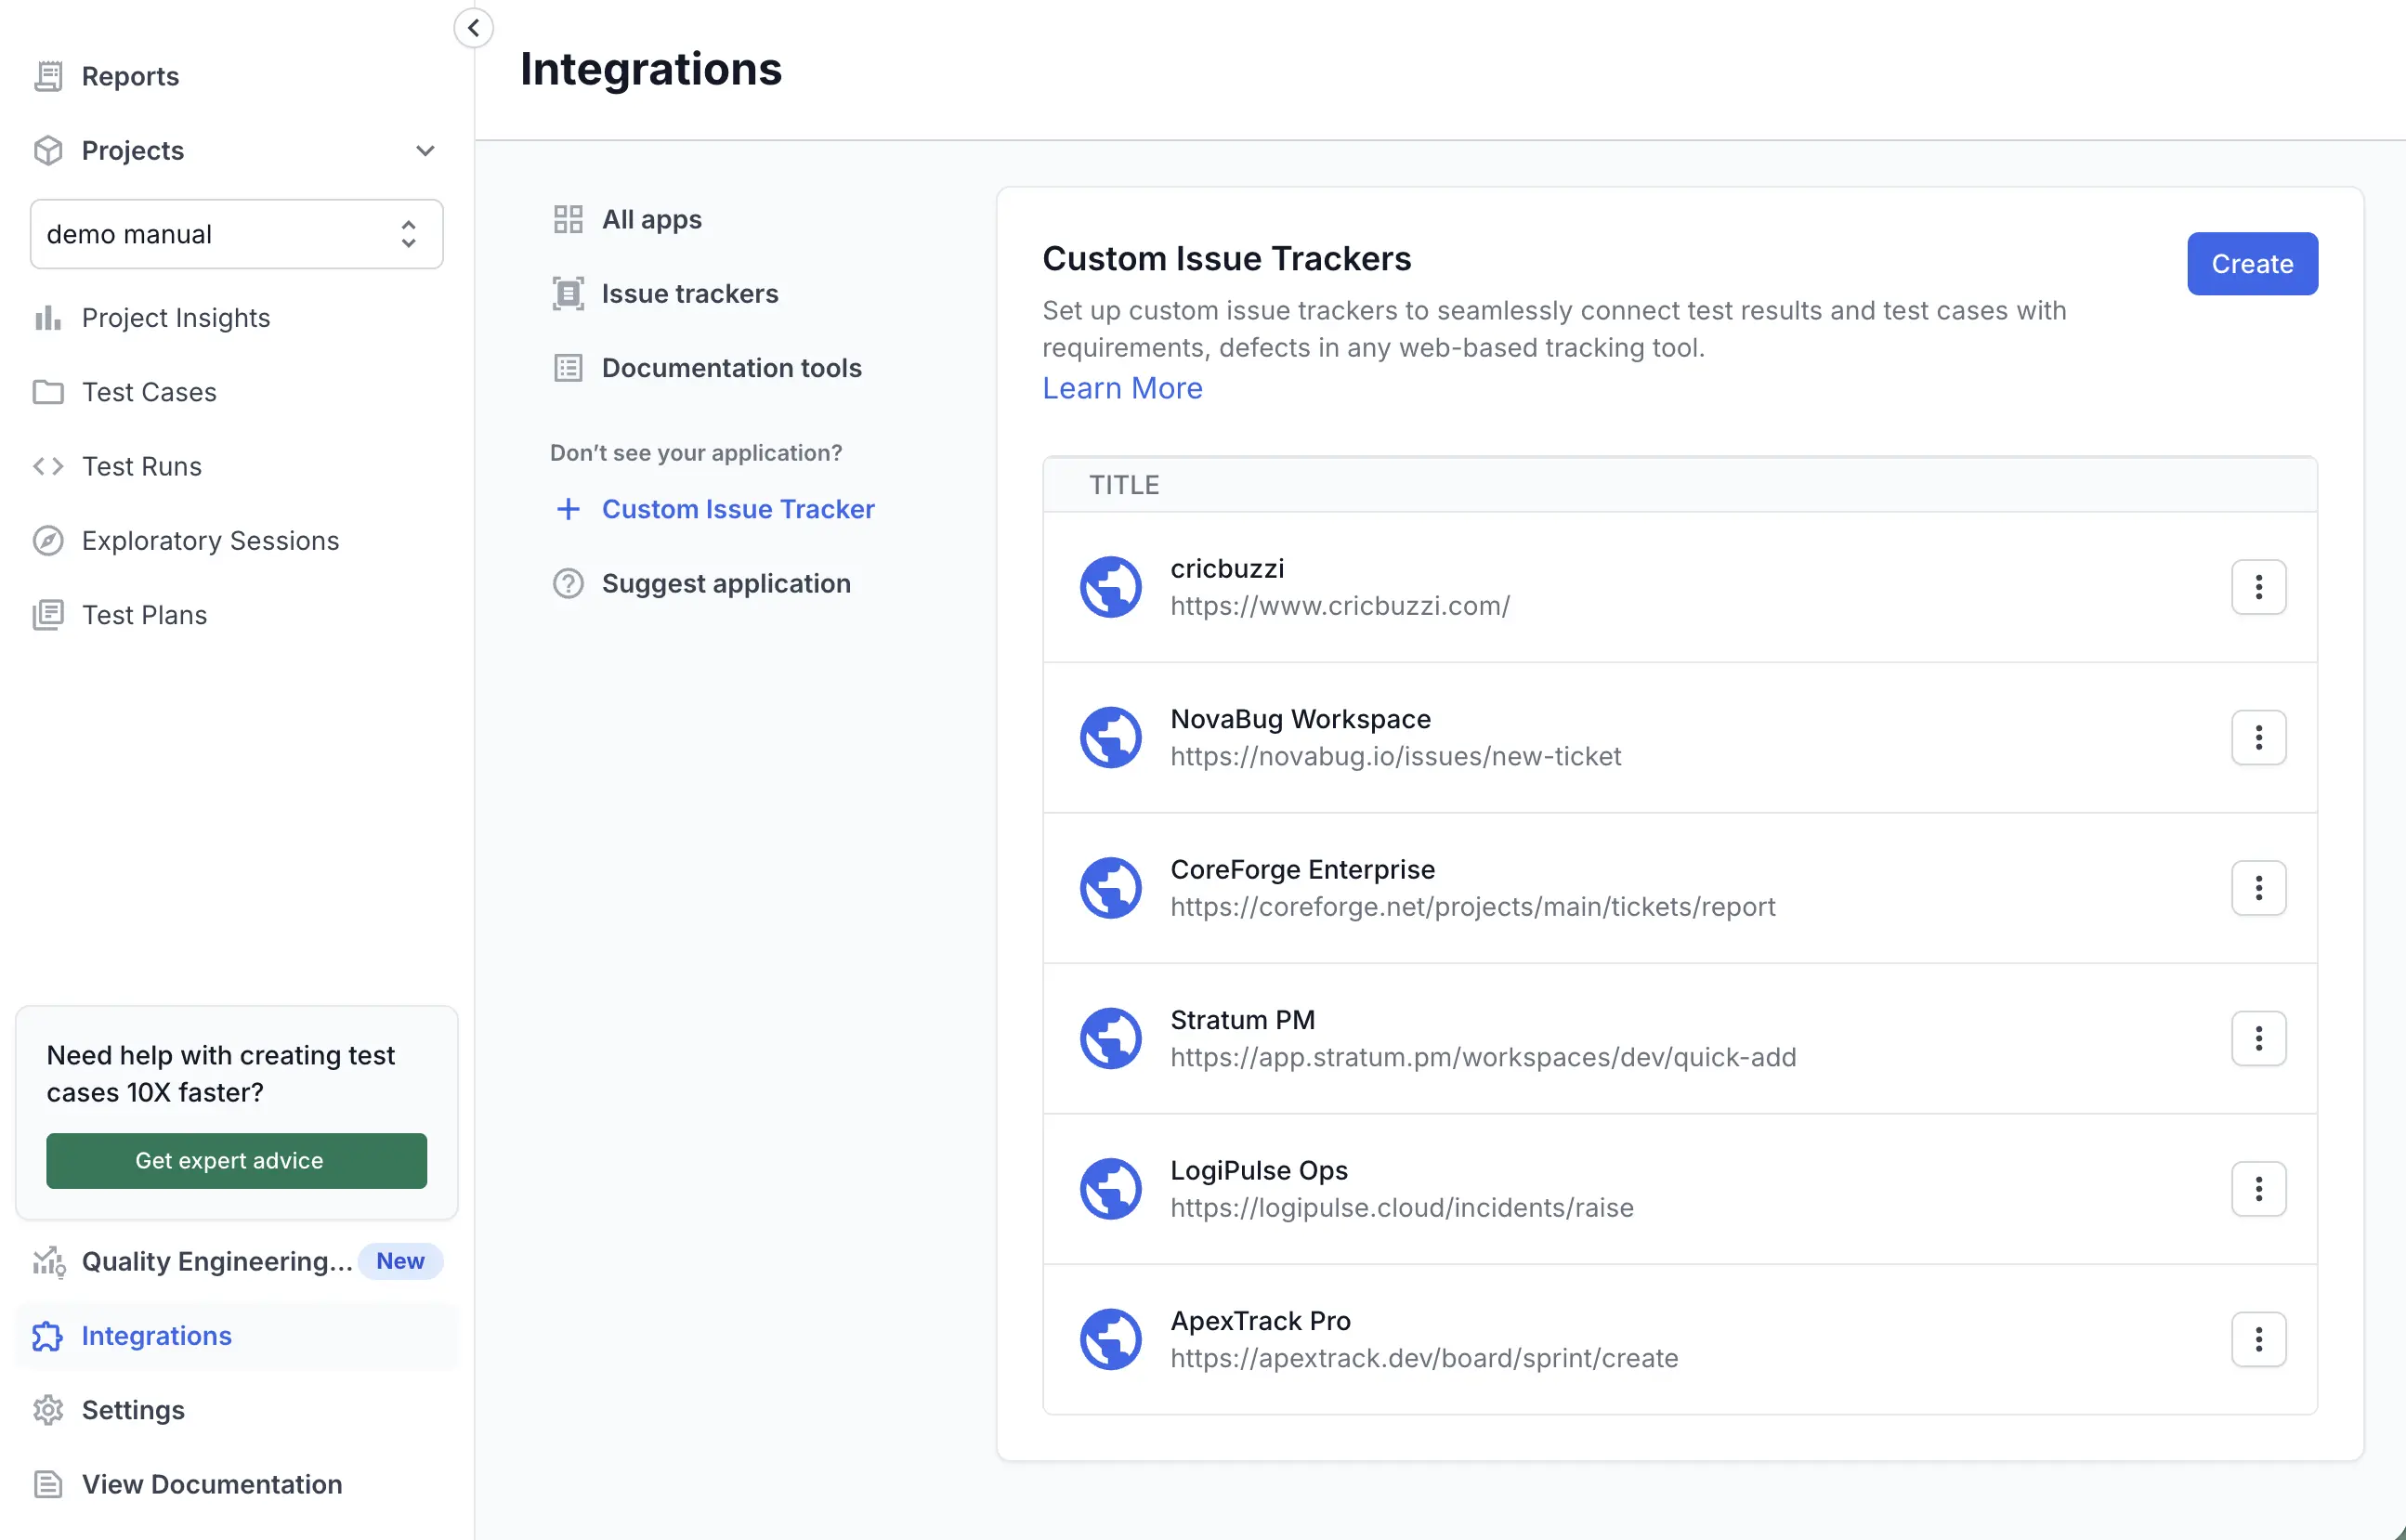
Task: Click the cricbuzzi tracker title
Action: pos(1227,568)
